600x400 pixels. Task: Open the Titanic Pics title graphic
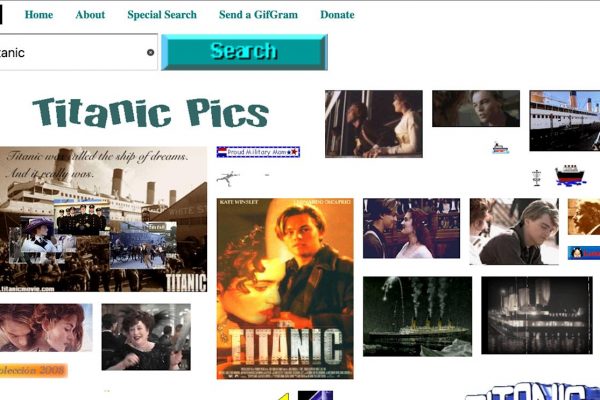pyautogui.click(x=150, y=113)
